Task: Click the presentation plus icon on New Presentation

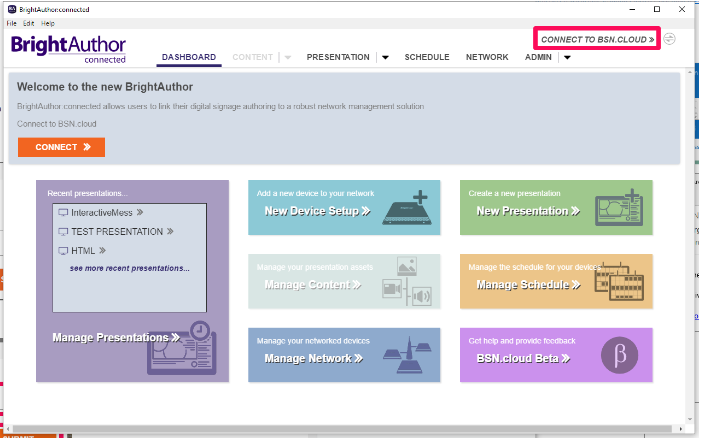Action: tap(619, 207)
